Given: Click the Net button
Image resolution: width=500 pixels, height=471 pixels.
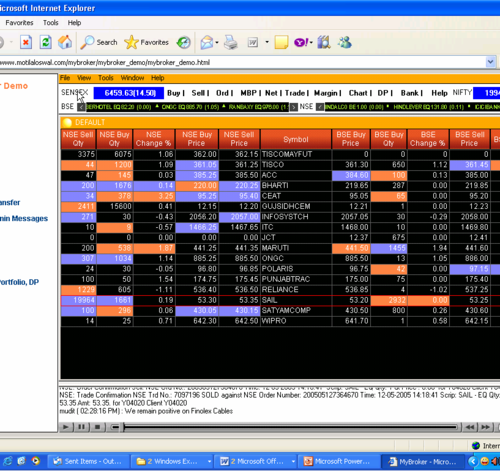Looking at the screenshot, I should [x=271, y=93].
